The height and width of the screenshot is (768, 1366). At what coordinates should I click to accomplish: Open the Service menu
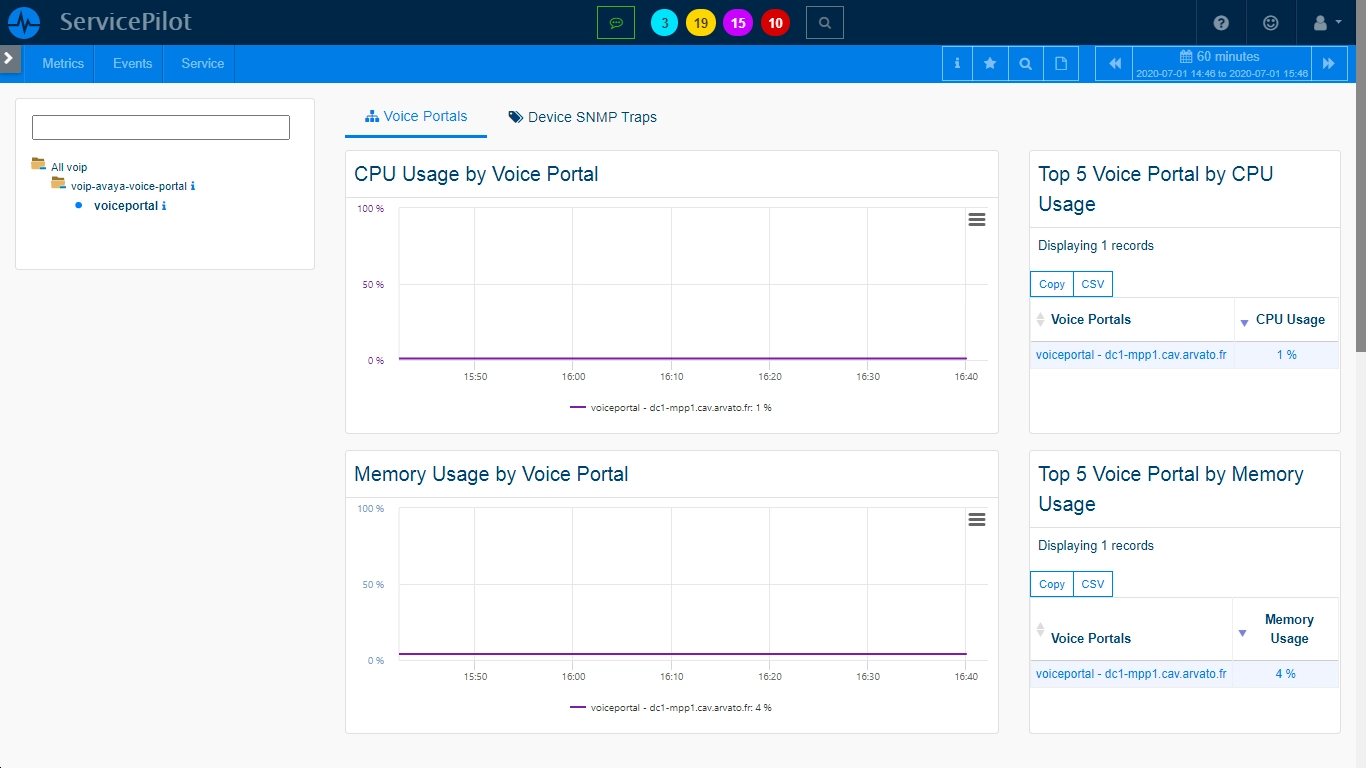[202, 63]
